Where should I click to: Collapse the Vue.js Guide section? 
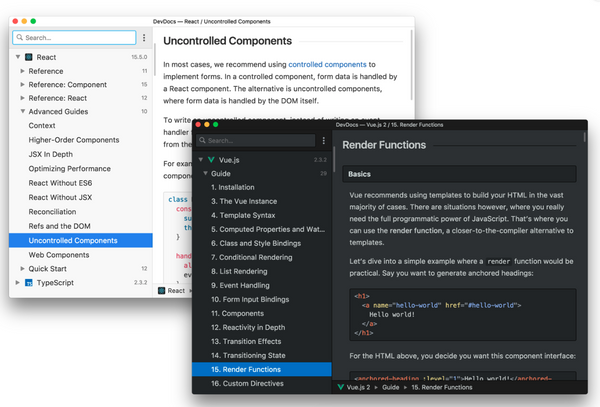(205, 173)
